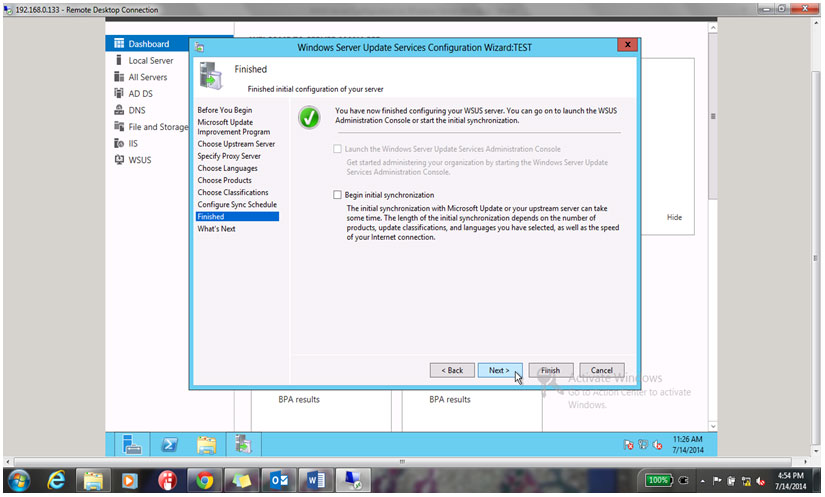Show hidden tray icons arrow
The width and height of the screenshot is (825, 497).
pyautogui.click(x=702, y=481)
